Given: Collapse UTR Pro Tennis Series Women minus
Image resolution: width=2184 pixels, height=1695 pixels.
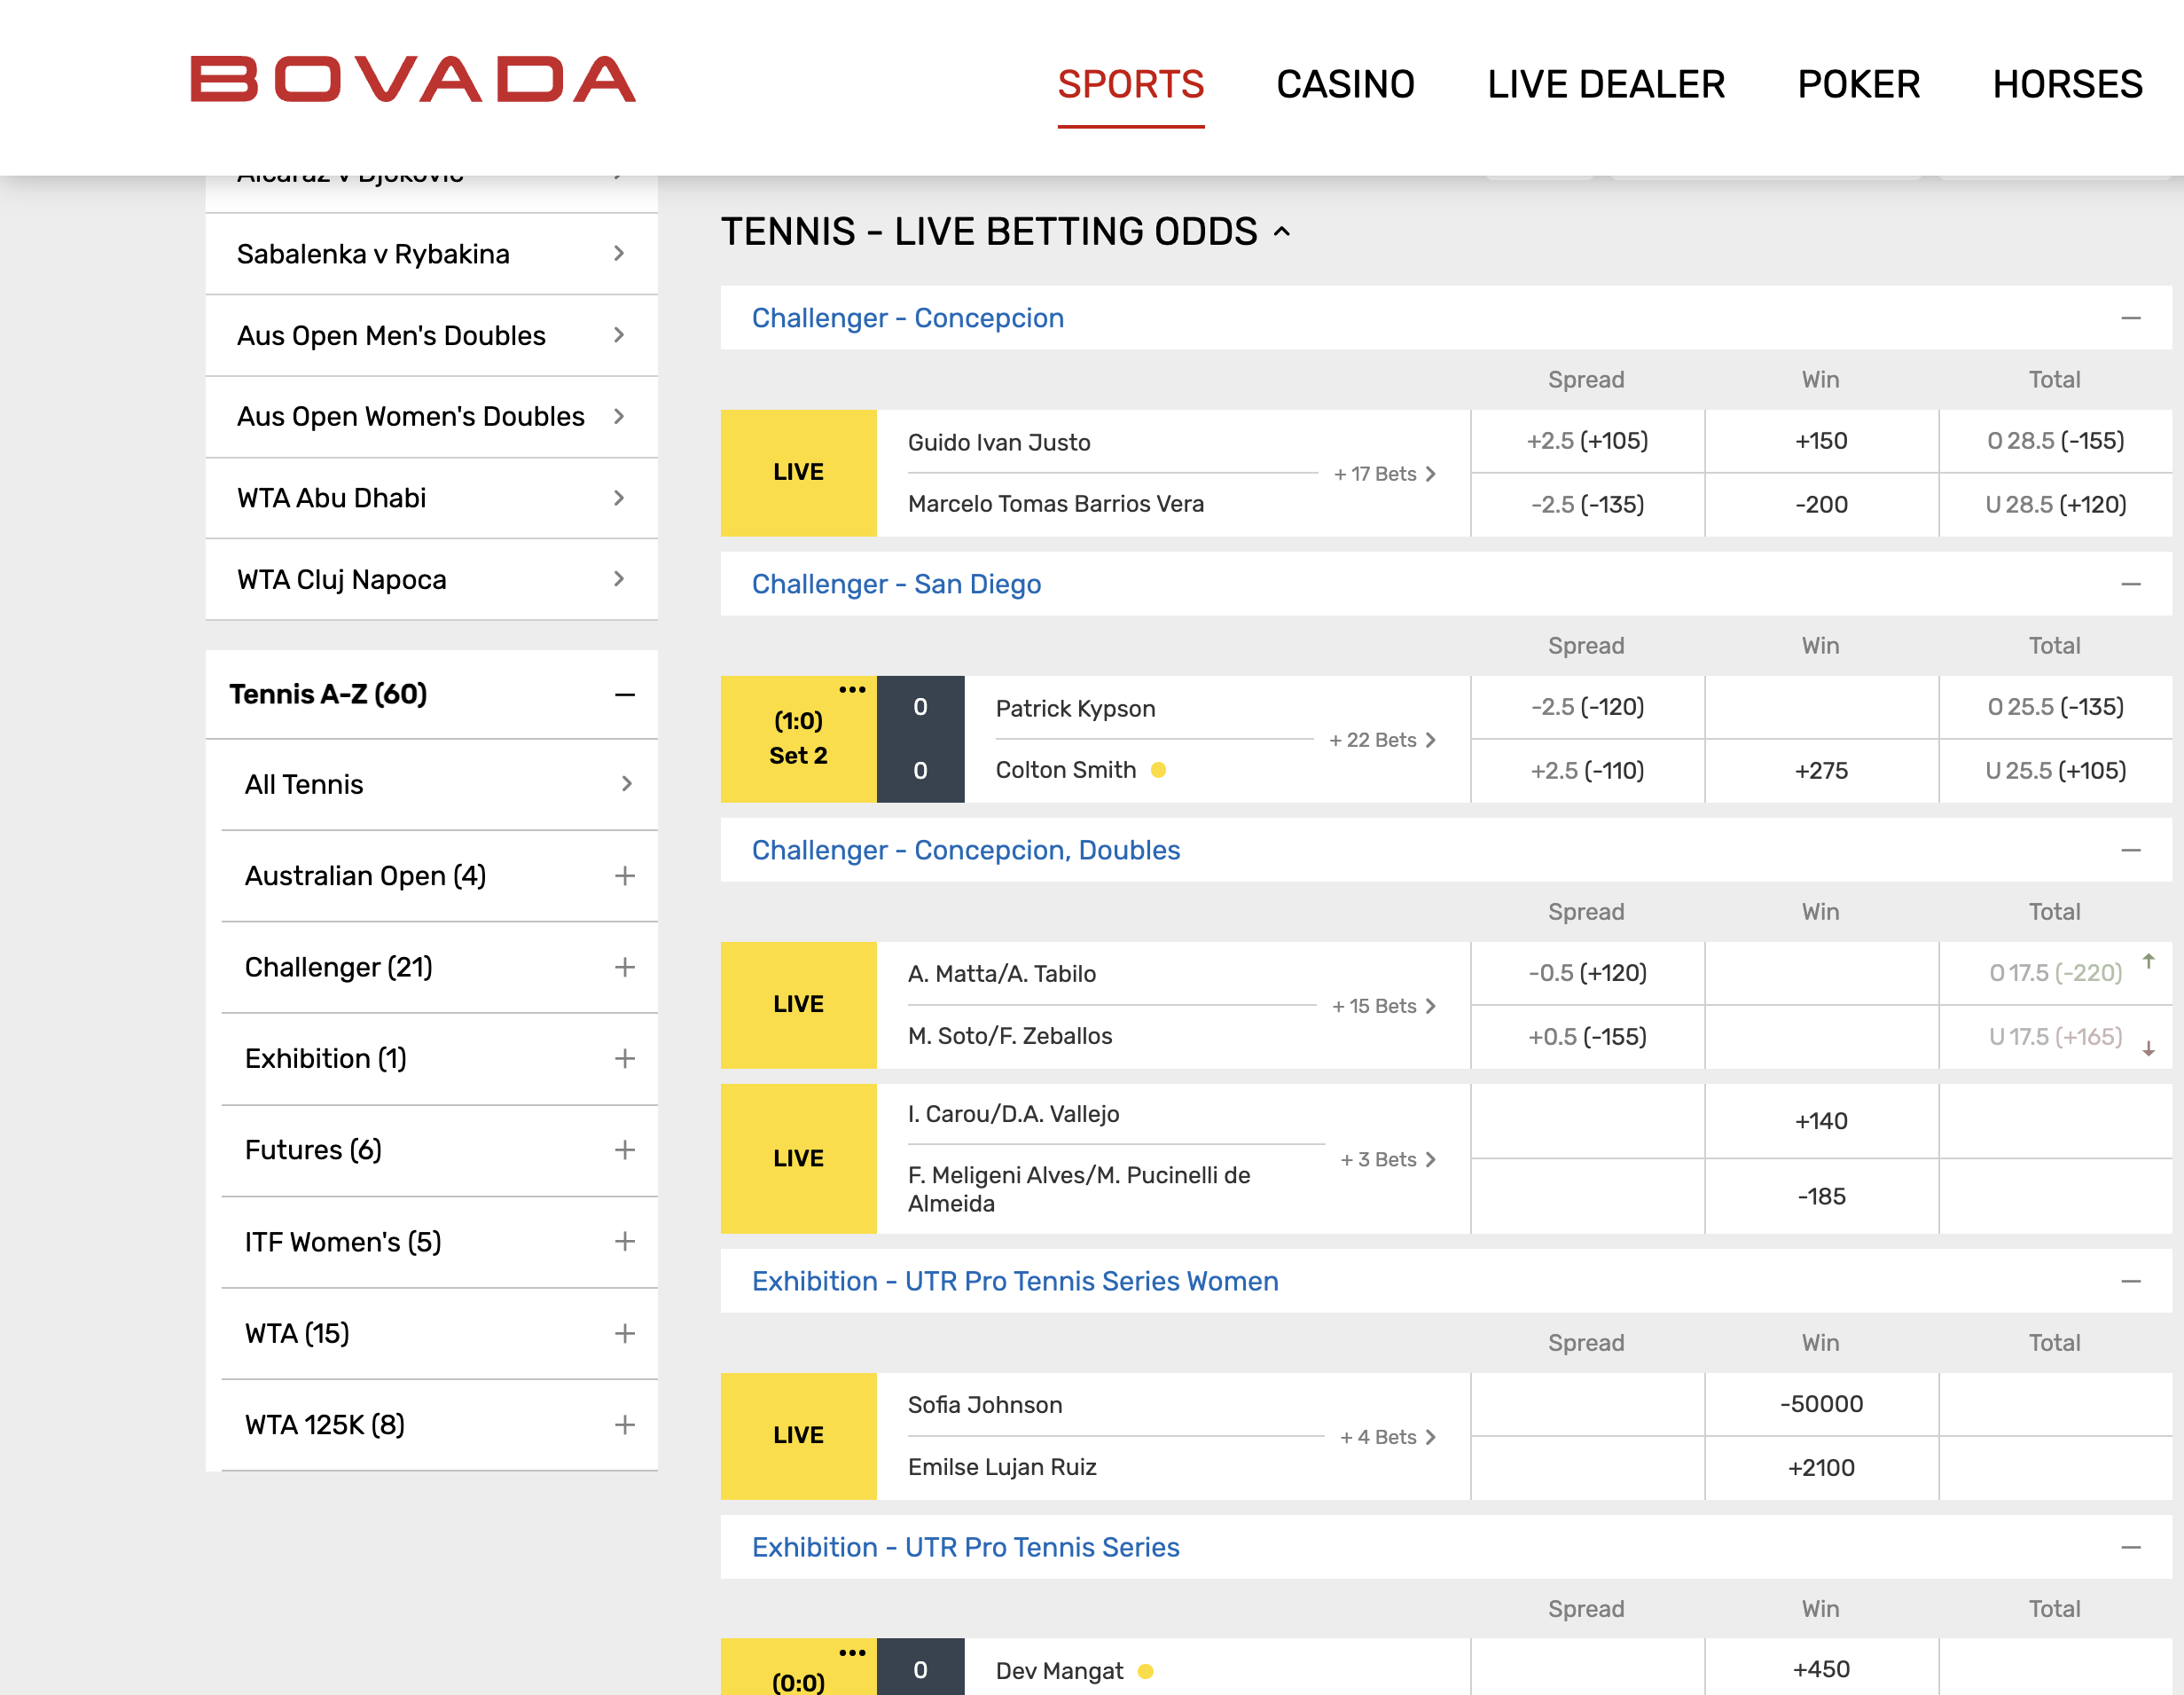Looking at the screenshot, I should click(x=2131, y=1281).
